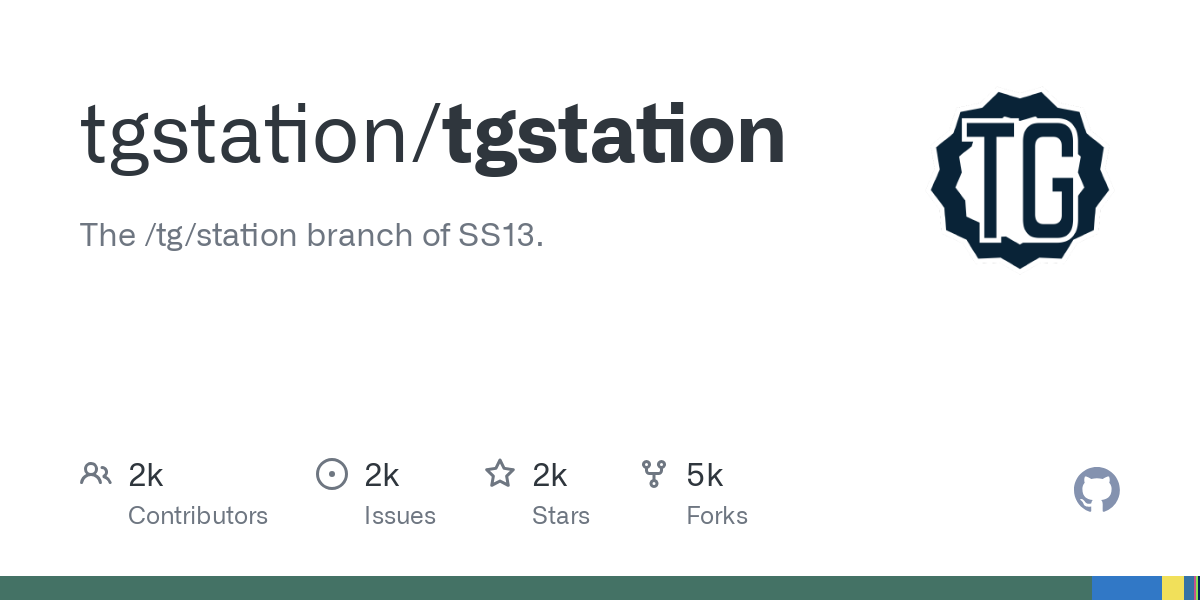The height and width of the screenshot is (600, 1200).
Task: Click the repository description about SS13
Action: [312, 235]
